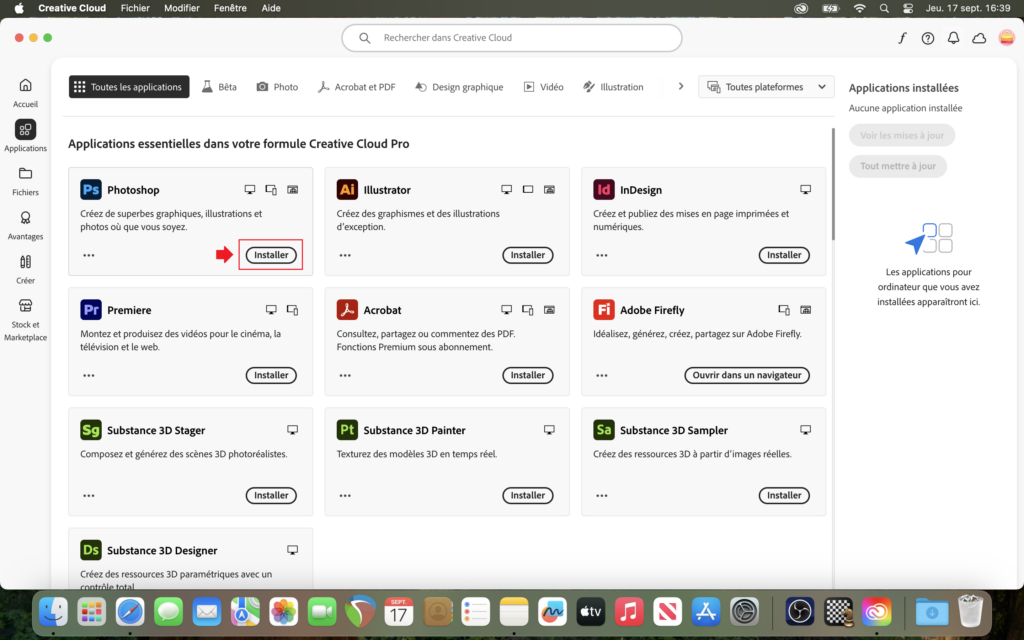Open the notifications bell

pos(953,38)
